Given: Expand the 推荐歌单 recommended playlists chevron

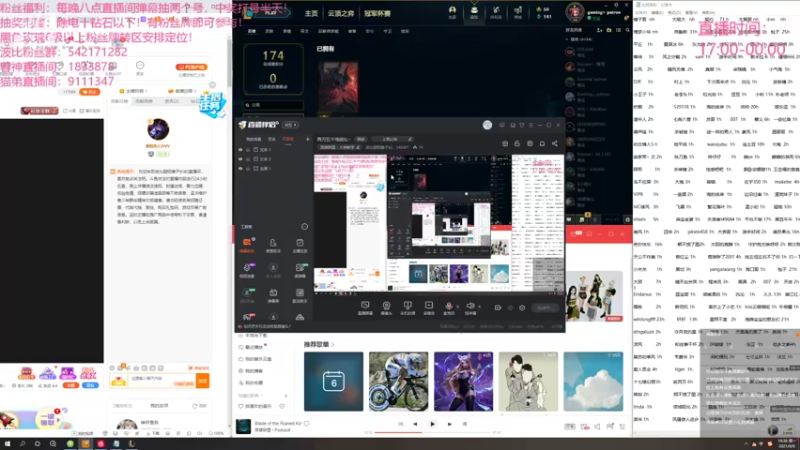Looking at the screenshot, I should pos(333,344).
